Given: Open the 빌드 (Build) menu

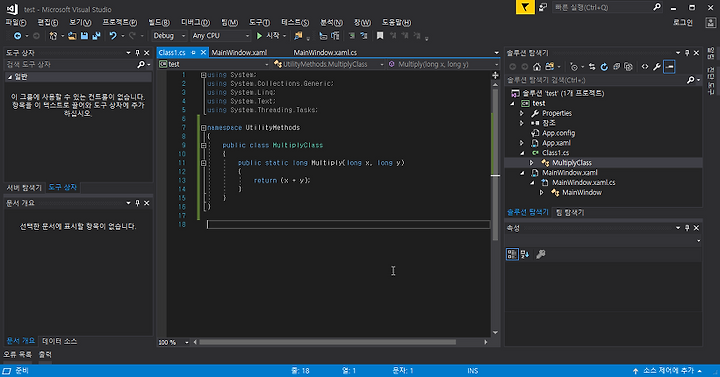Looking at the screenshot, I should click(x=159, y=23).
